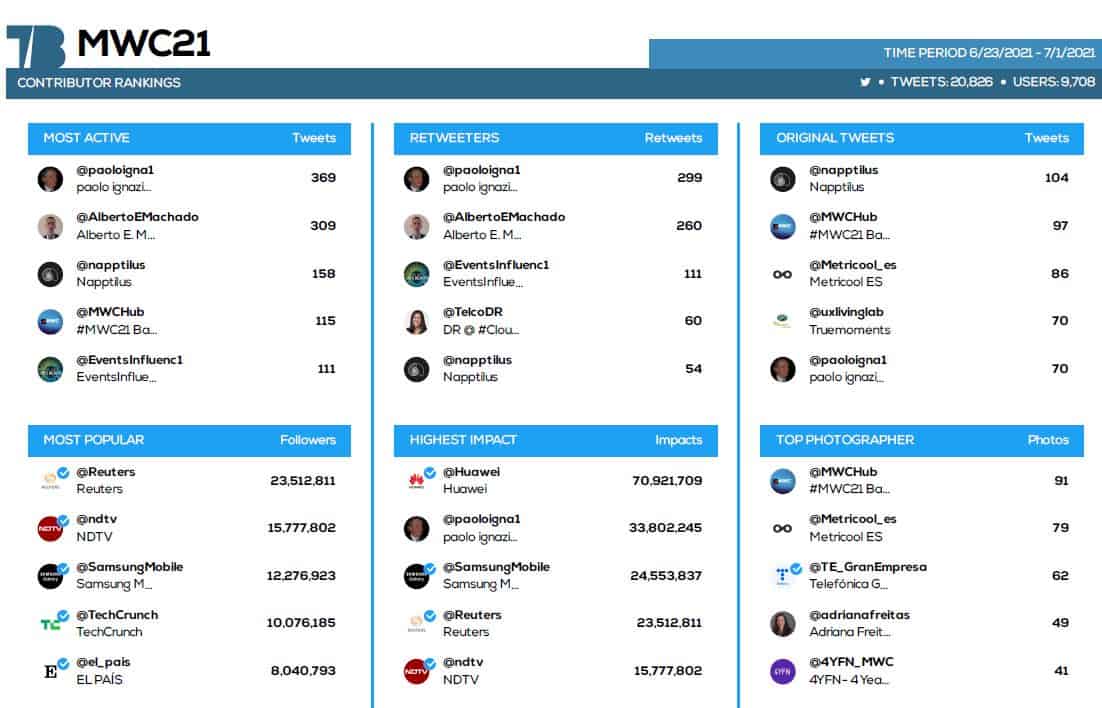
Task: Click @napptilus avatar in Original Tweets
Action: point(783,179)
